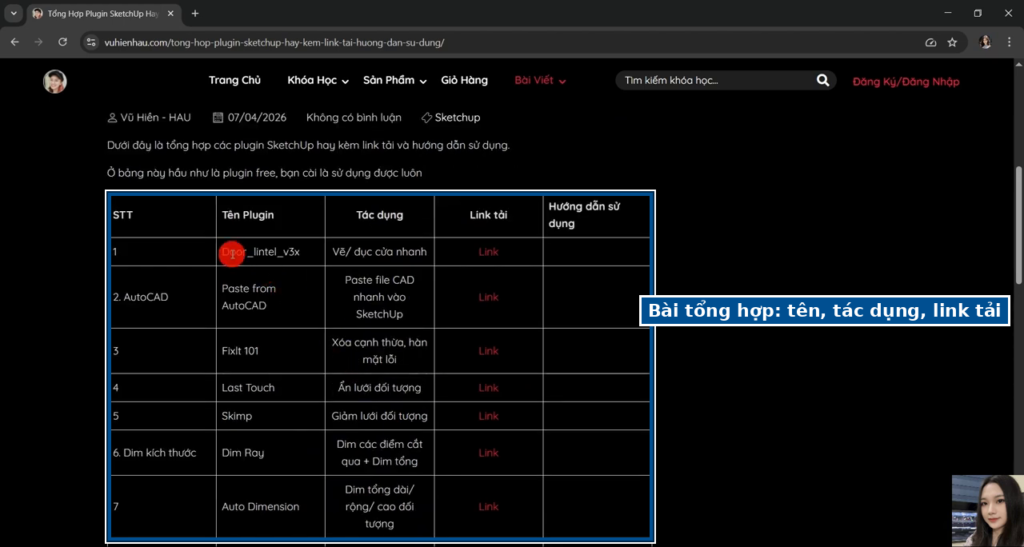The width and height of the screenshot is (1024, 547).
Task: Click the Auto Dimension plugin name
Action: pyautogui.click(x=261, y=507)
